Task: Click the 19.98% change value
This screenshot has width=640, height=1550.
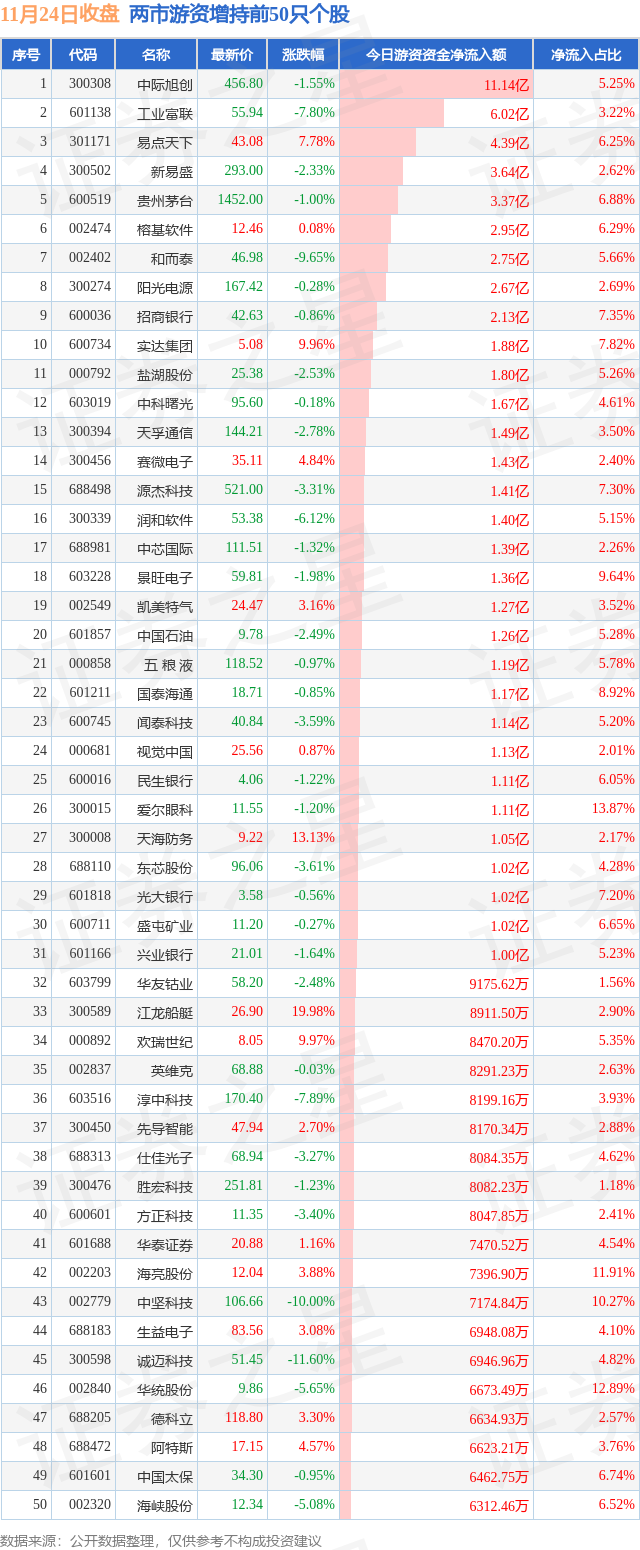Action: point(314,1012)
